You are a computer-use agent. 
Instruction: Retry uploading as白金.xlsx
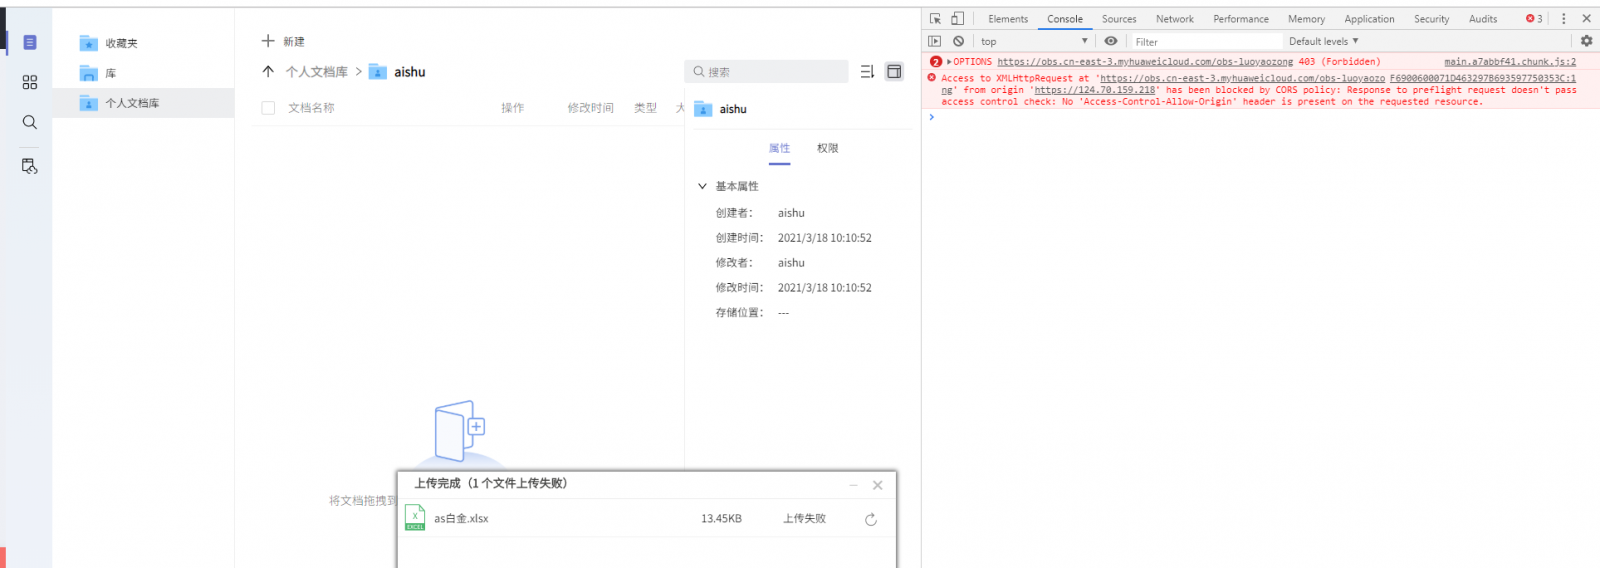[x=871, y=519]
